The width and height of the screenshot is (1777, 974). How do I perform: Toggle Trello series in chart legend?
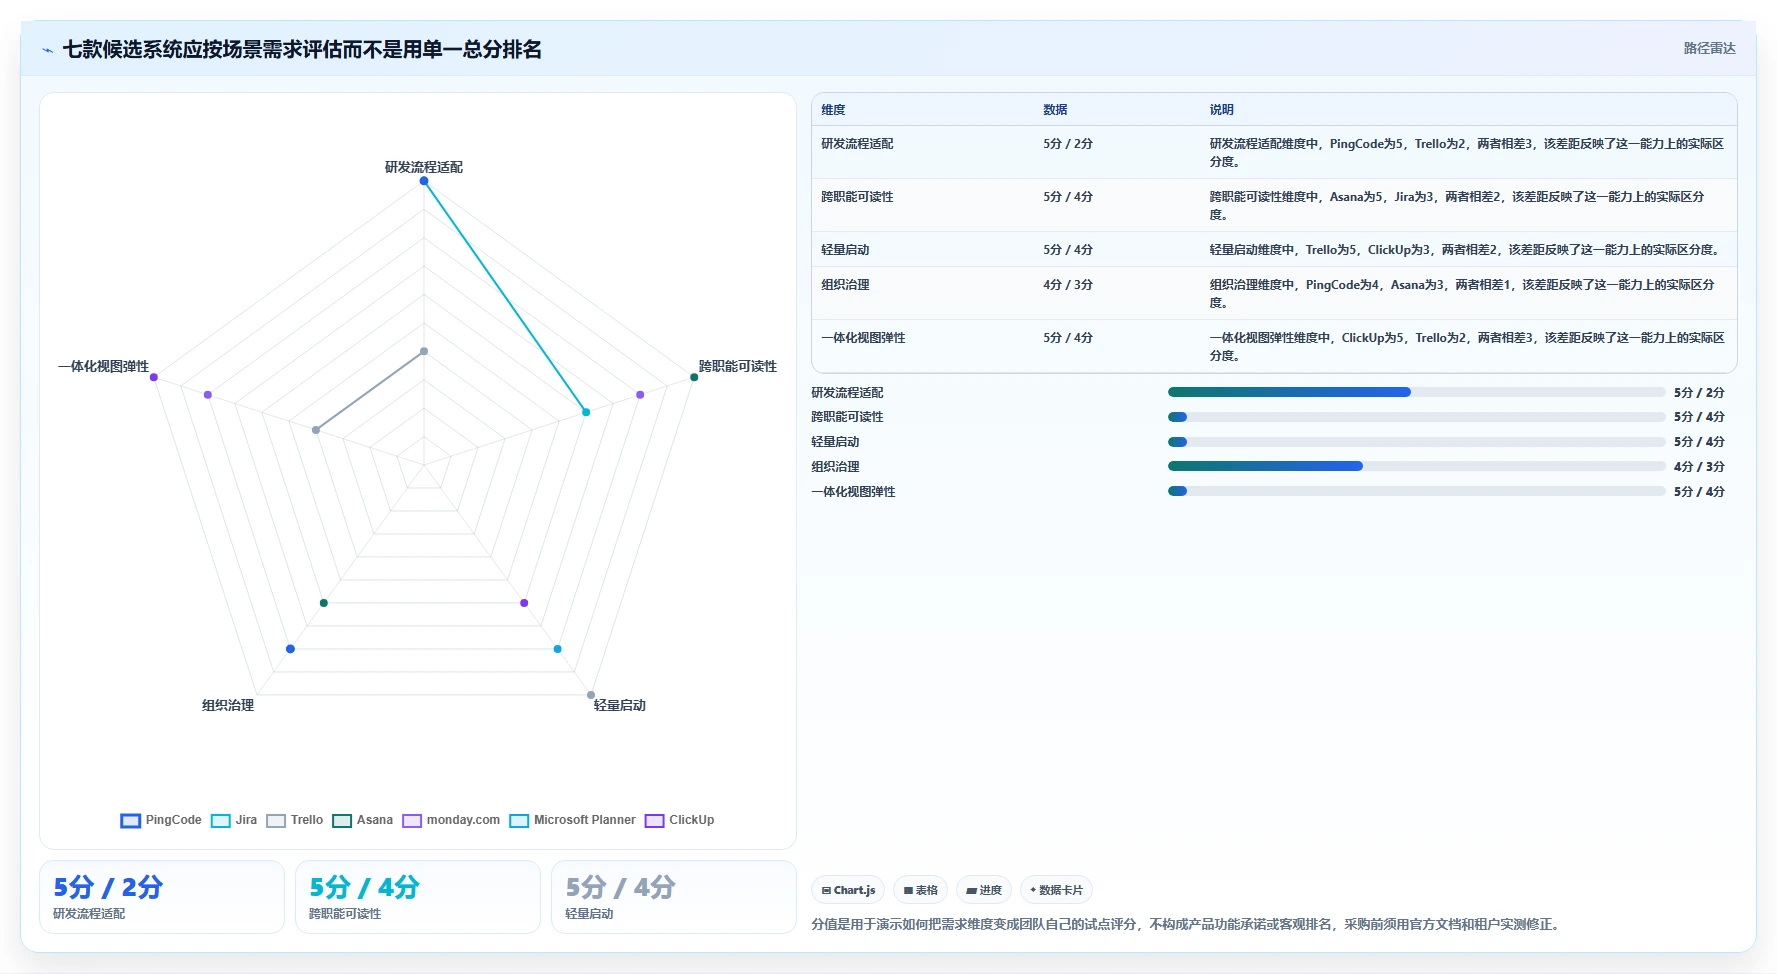pyautogui.click(x=294, y=820)
